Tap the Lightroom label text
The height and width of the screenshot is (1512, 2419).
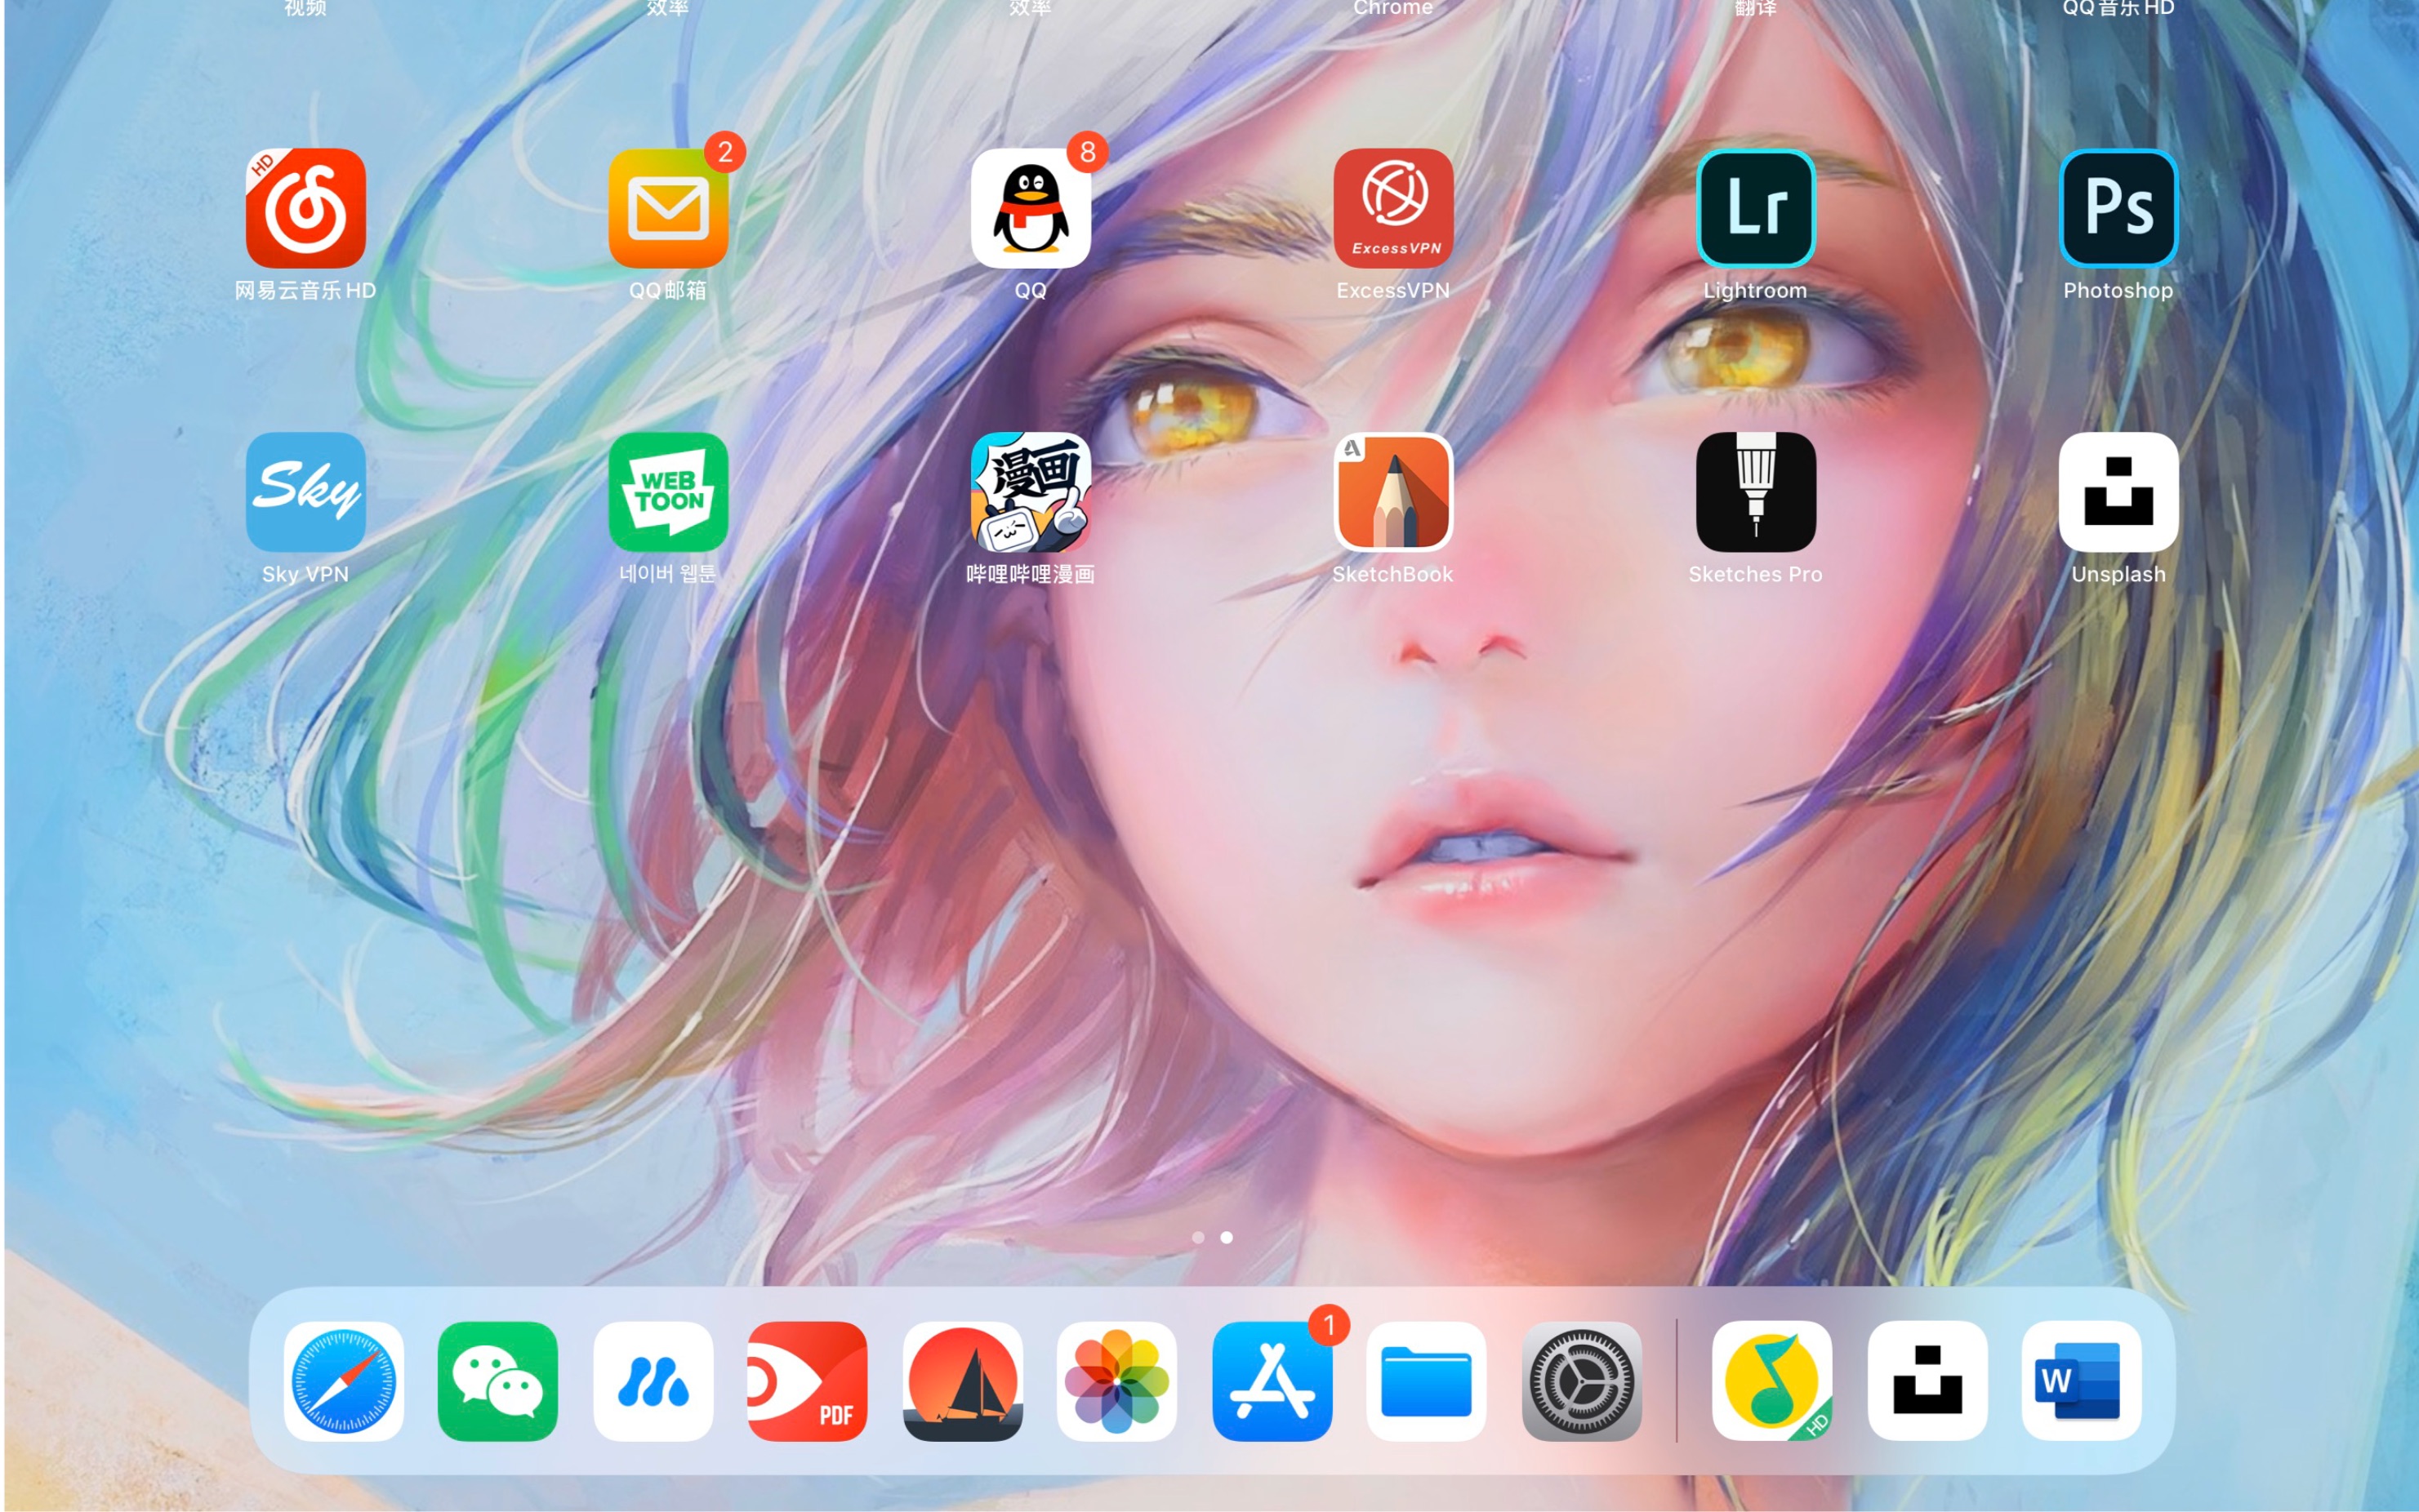(x=1755, y=291)
